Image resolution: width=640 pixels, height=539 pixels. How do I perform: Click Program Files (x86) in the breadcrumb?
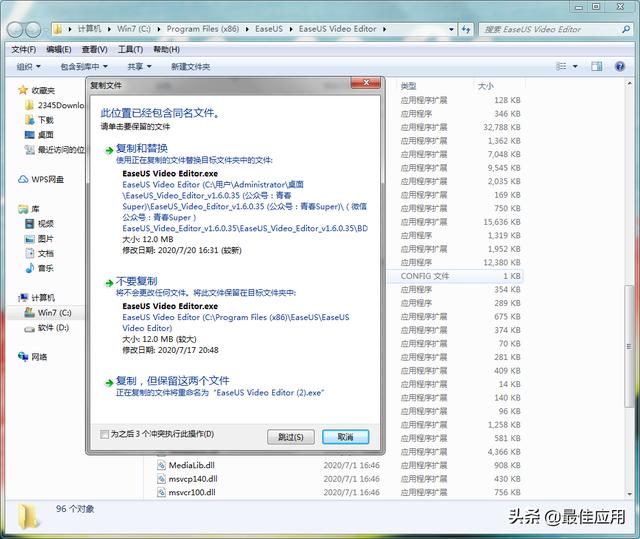pyautogui.click(x=203, y=29)
